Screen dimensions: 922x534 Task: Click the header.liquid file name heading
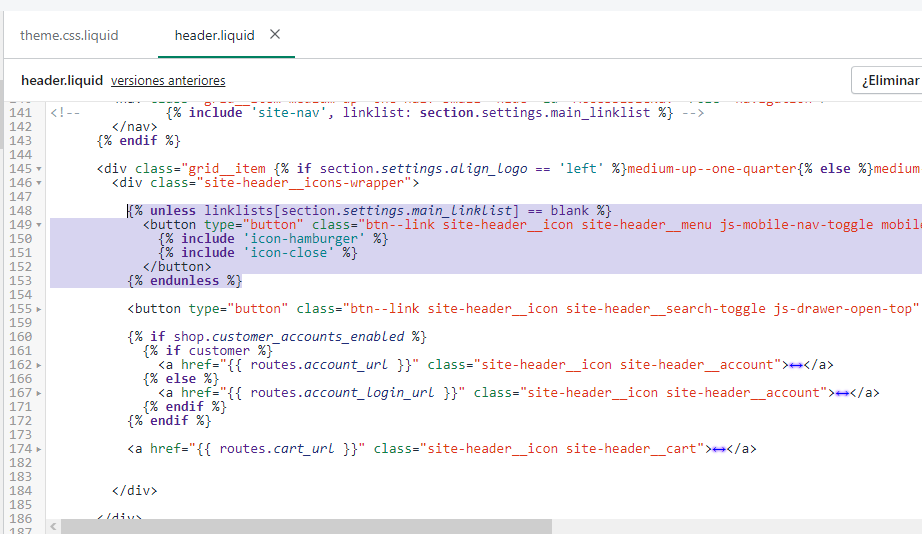point(62,80)
